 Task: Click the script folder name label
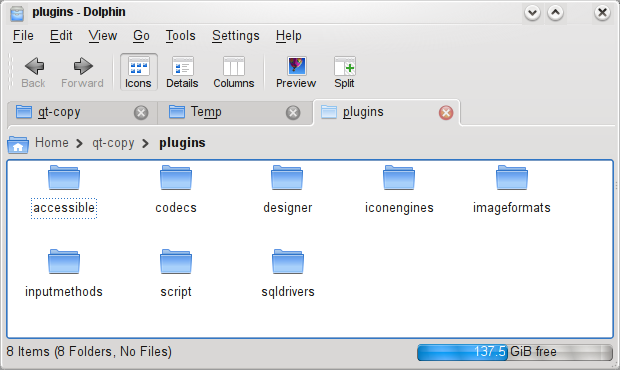pos(176,292)
